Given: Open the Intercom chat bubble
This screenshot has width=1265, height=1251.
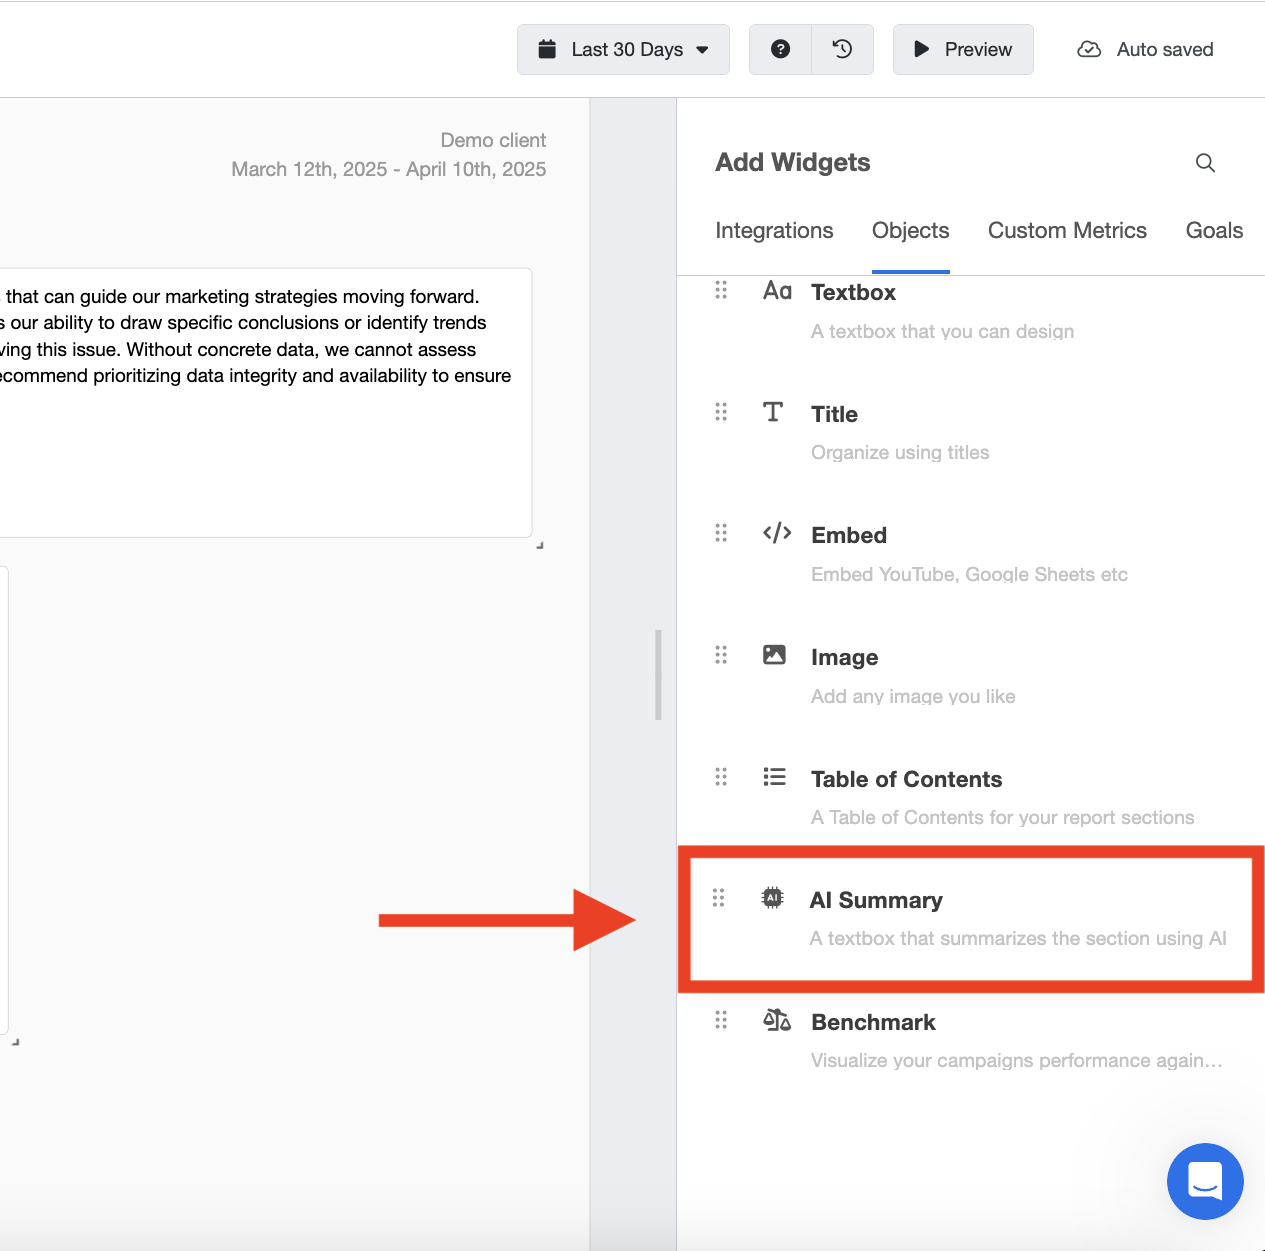Looking at the screenshot, I should (x=1205, y=1181).
